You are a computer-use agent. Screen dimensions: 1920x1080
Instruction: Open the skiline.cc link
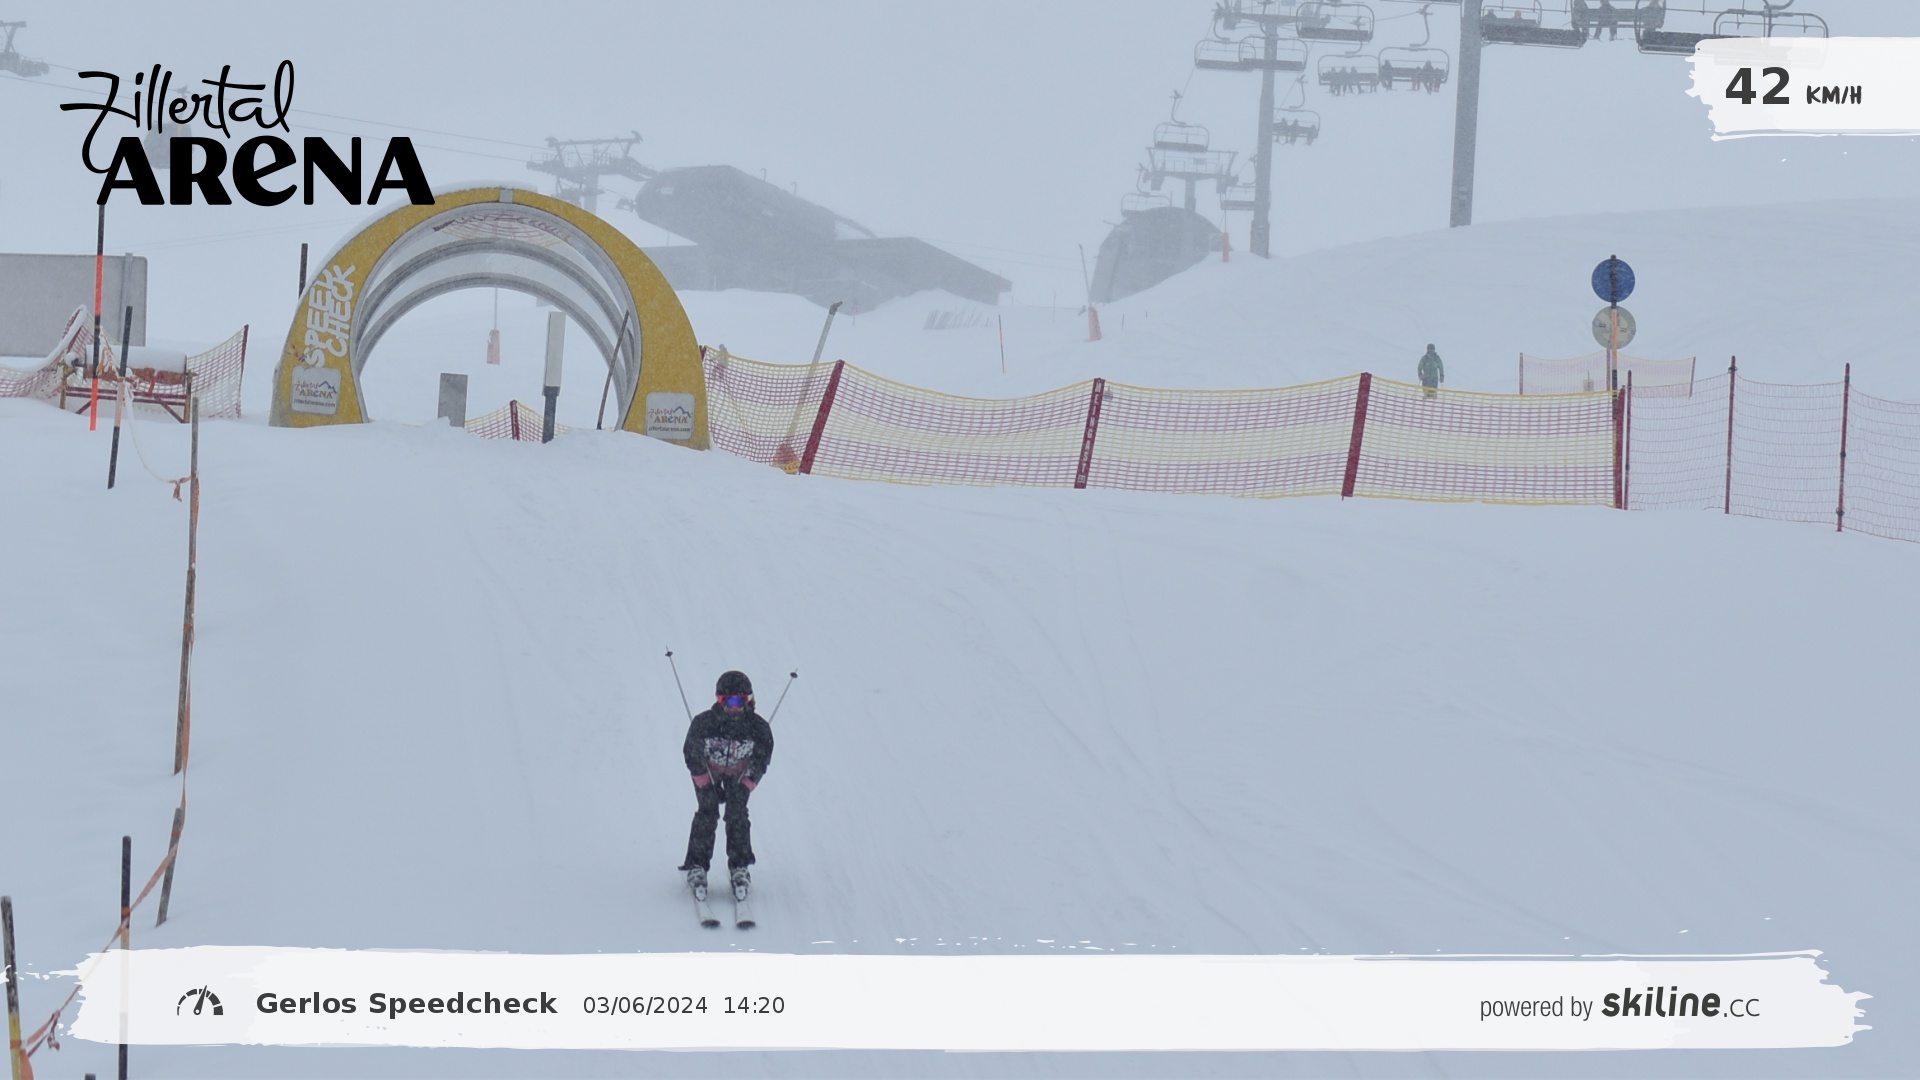pos(1680,1004)
